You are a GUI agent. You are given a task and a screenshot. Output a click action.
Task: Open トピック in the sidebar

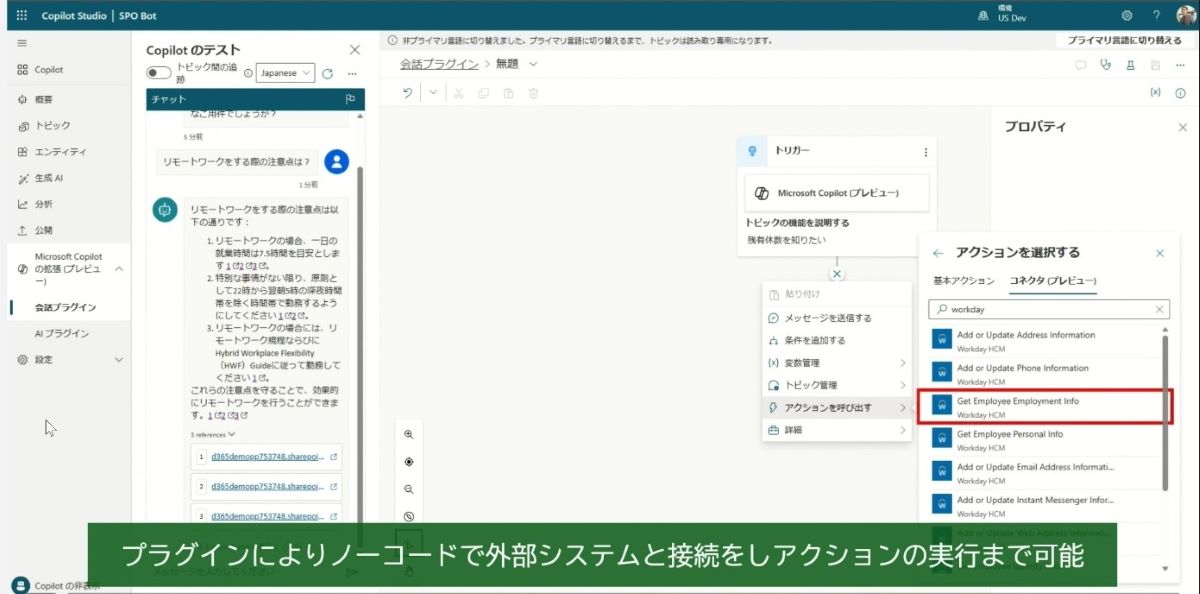pos(43,126)
